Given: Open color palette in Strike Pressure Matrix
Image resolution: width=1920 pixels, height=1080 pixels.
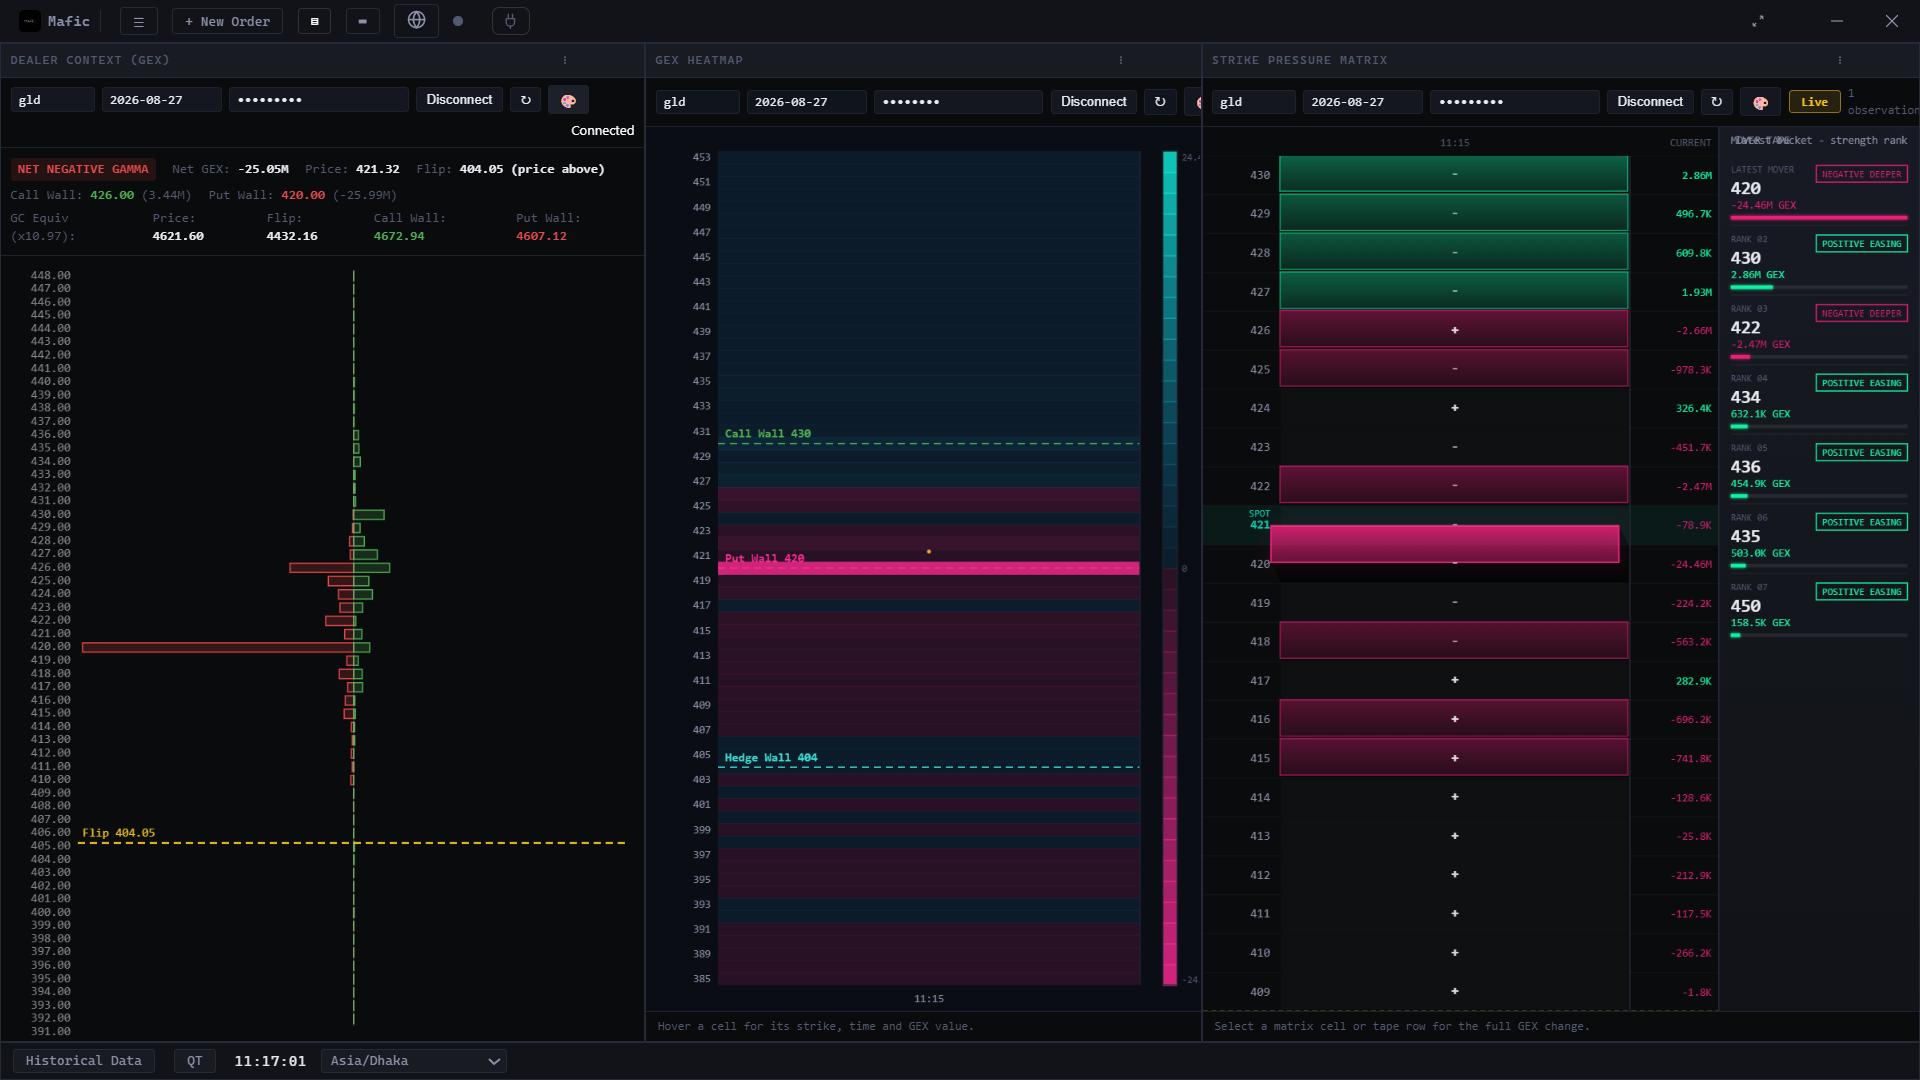Looking at the screenshot, I should tap(1760, 102).
